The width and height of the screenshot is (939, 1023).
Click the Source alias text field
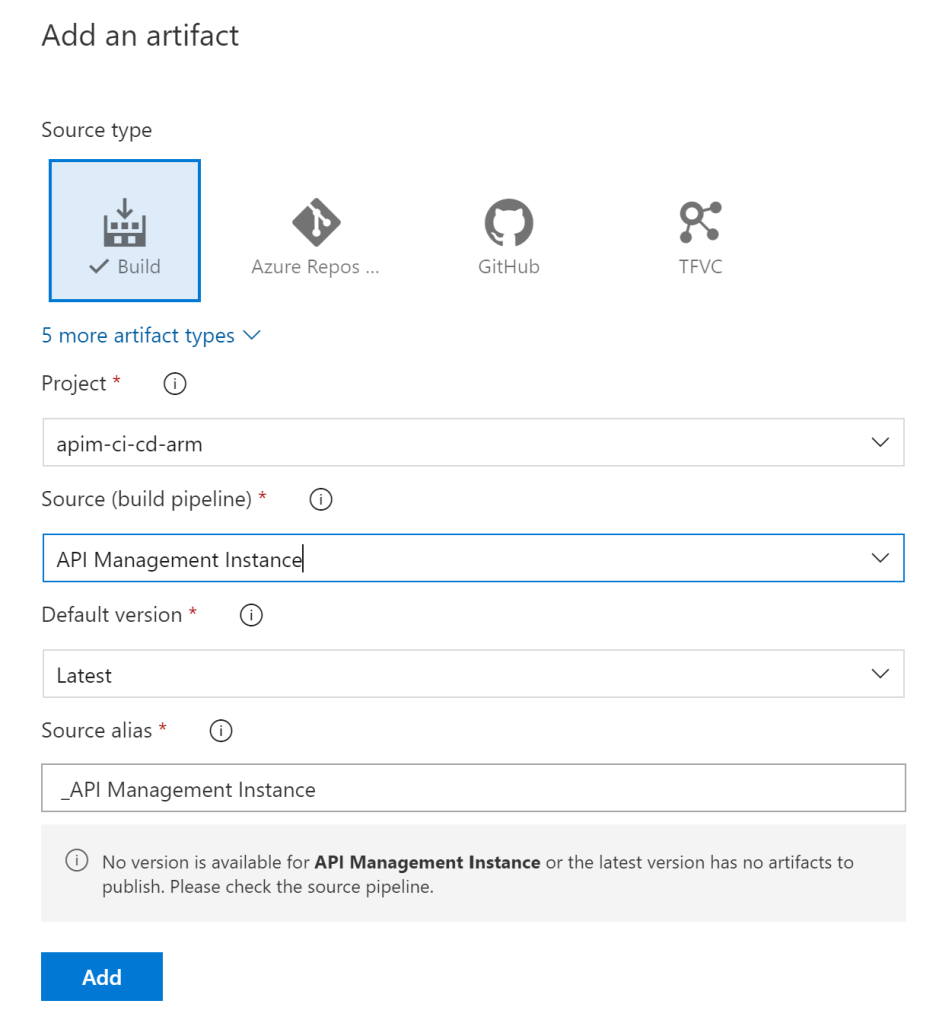point(473,789)
